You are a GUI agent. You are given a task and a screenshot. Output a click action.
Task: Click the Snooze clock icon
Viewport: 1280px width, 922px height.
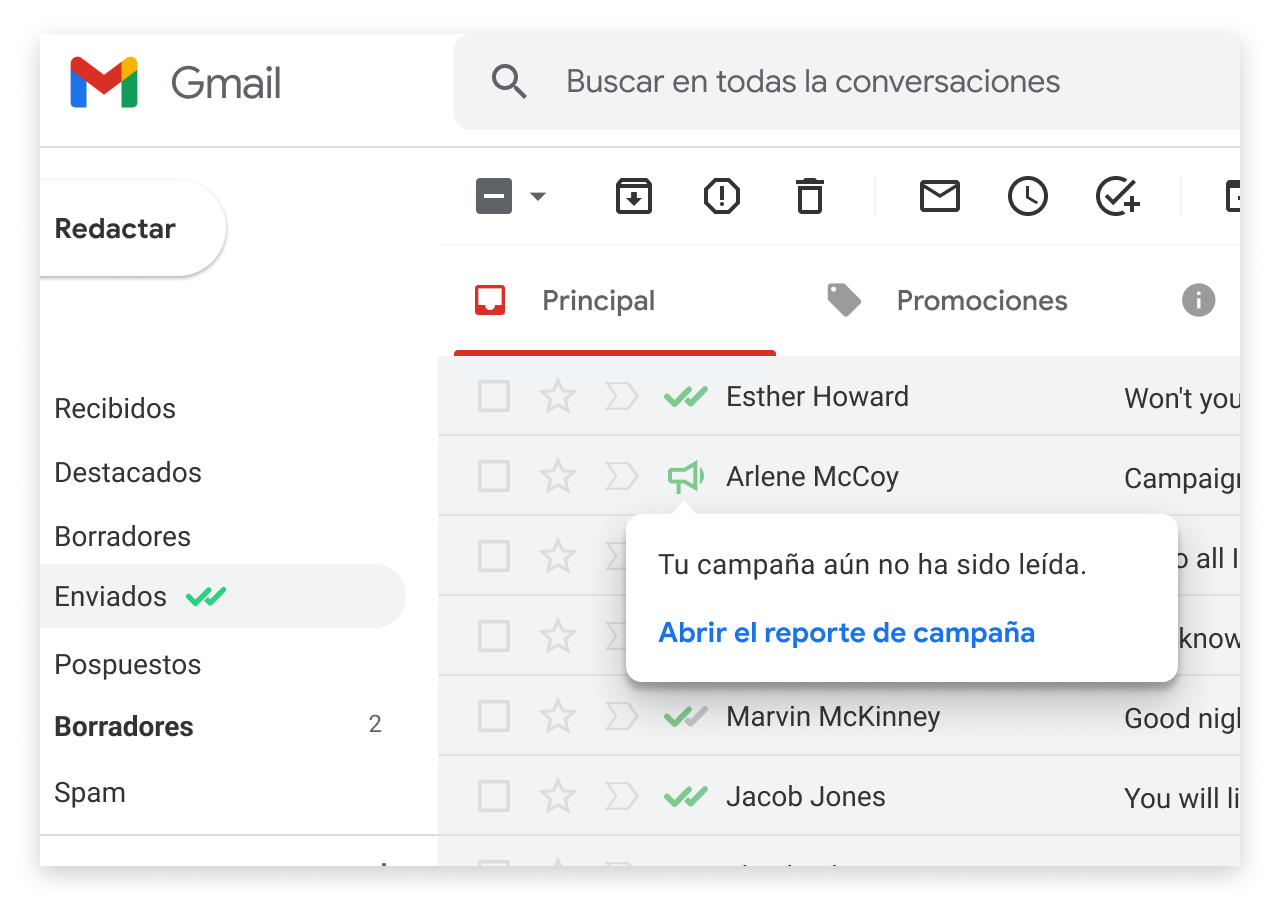click(1027, 196)
